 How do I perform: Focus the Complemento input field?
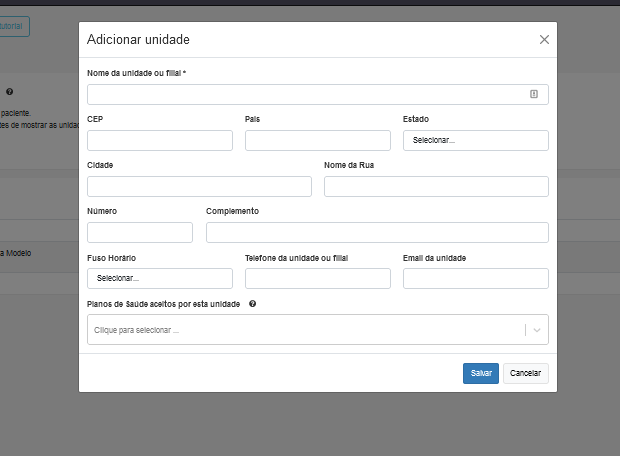pos(377,232)
